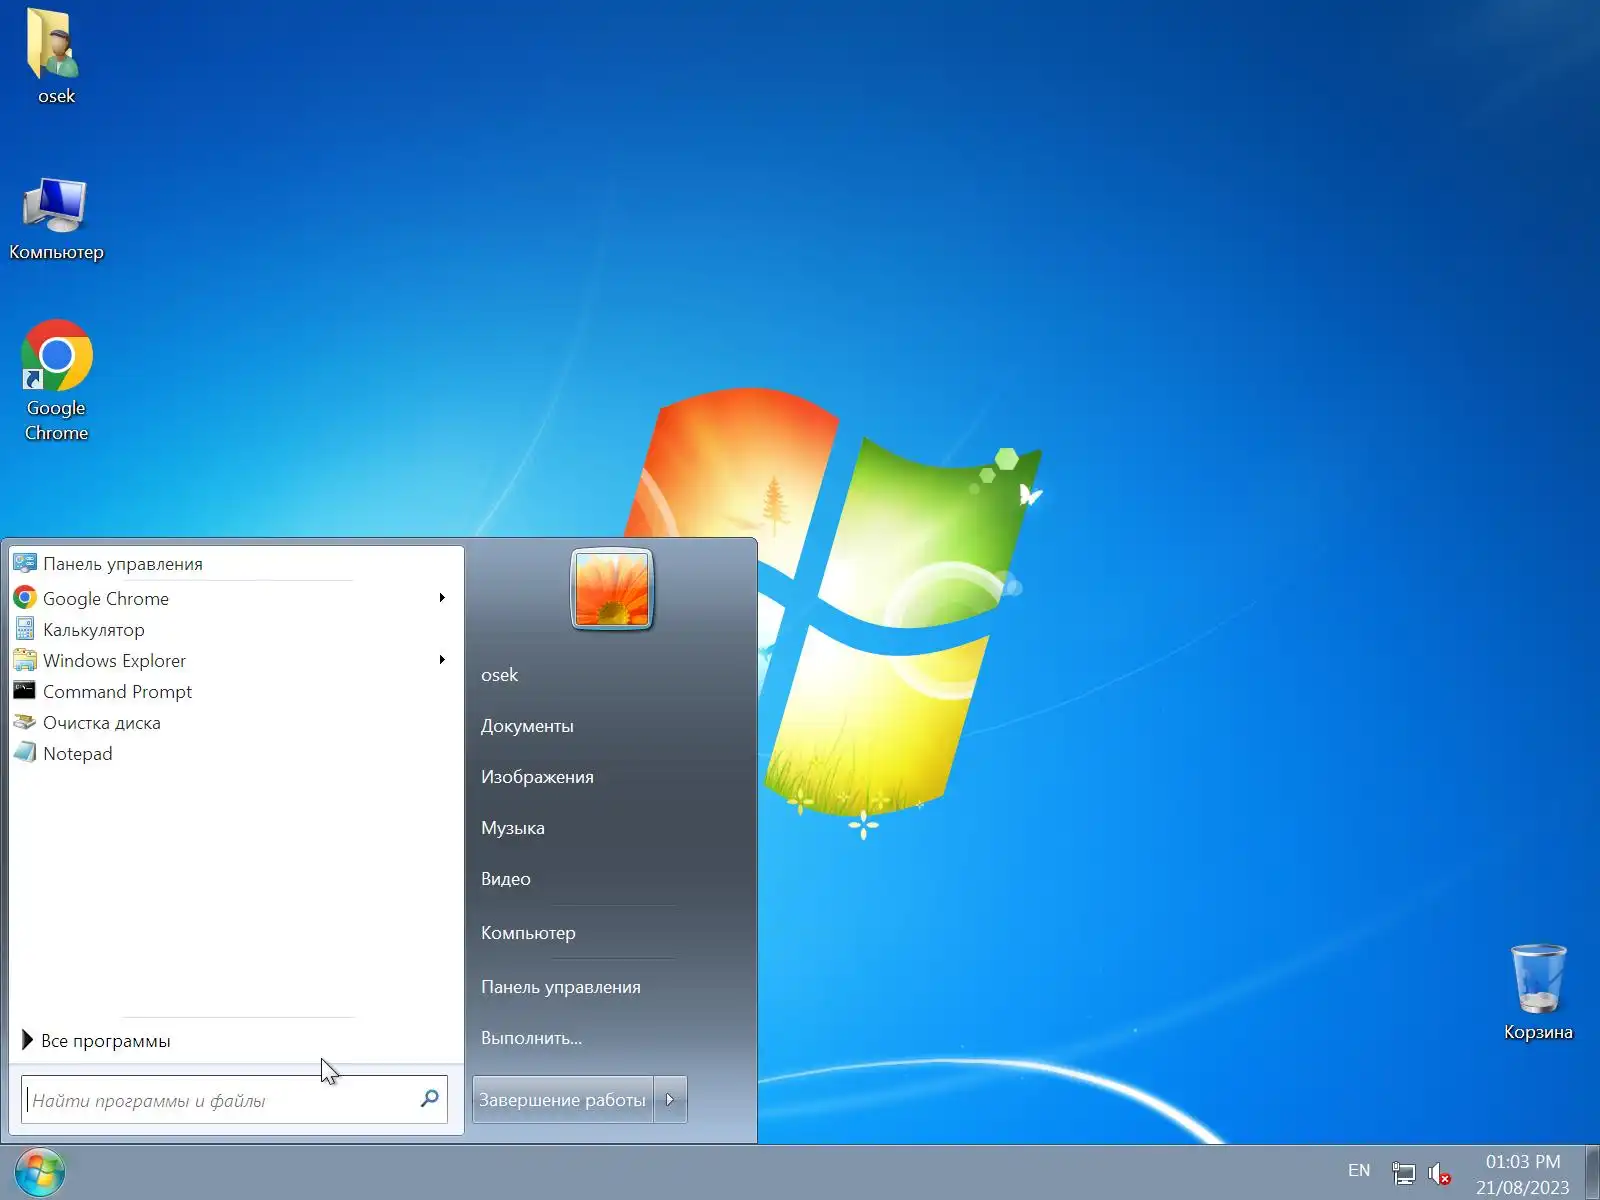Open Компьютер in the Start menu right pane
1600x1200 pixels.
pos(528,933)
